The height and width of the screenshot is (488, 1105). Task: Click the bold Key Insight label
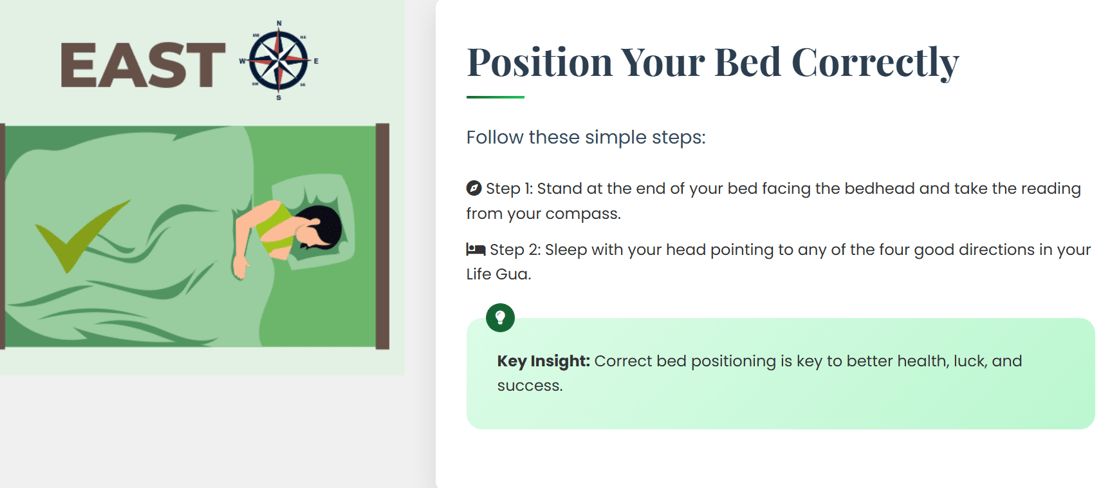click(543, 361)
